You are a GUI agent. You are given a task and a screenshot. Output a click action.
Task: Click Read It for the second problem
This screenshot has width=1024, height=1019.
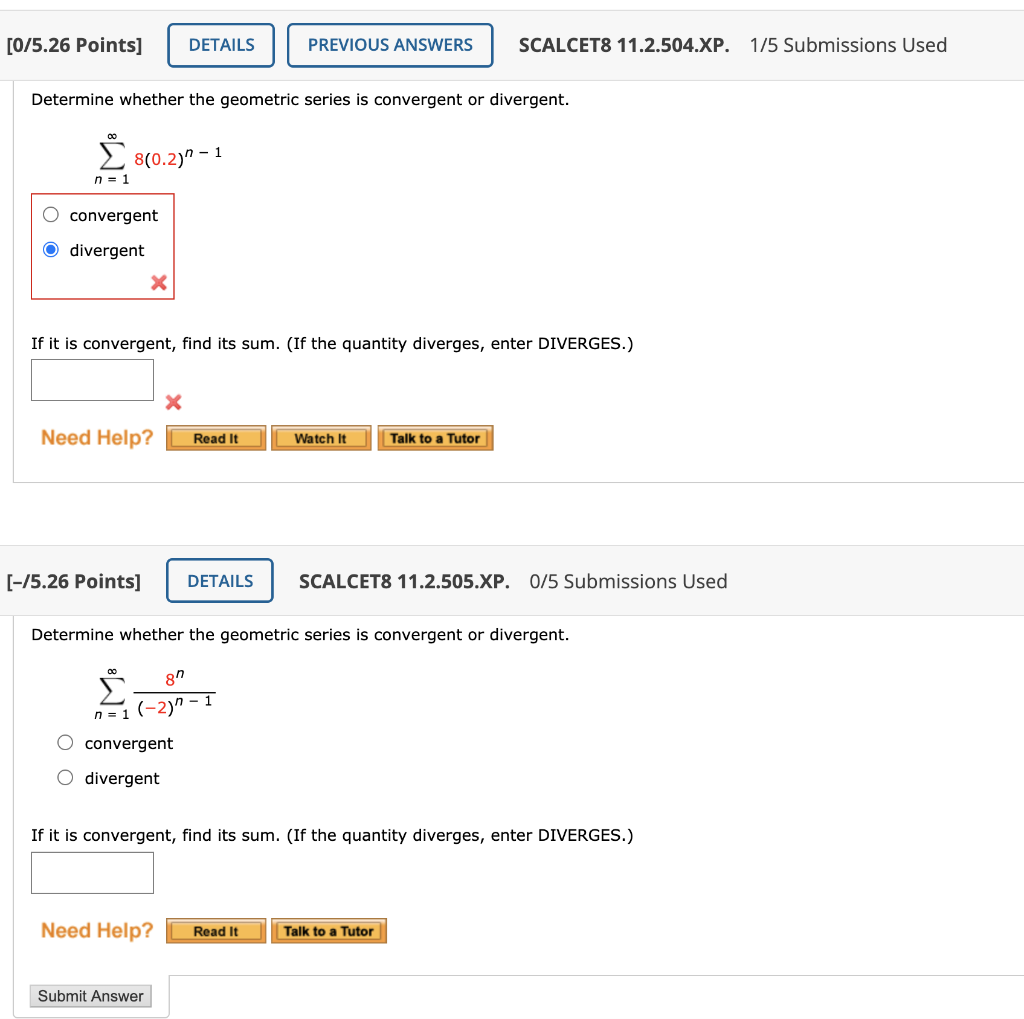[215, 930]
